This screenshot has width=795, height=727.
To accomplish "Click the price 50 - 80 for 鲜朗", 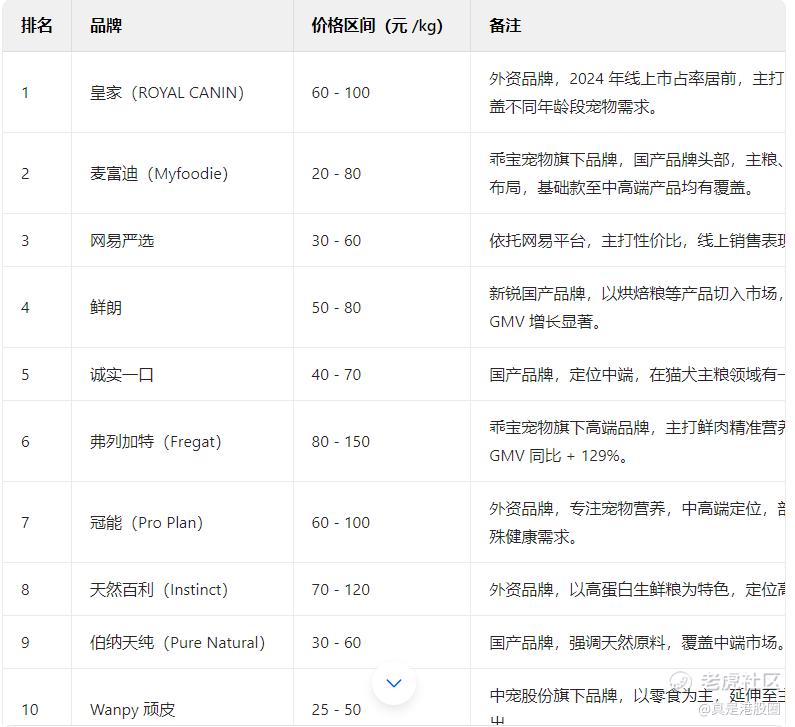I will click(336, 307).
